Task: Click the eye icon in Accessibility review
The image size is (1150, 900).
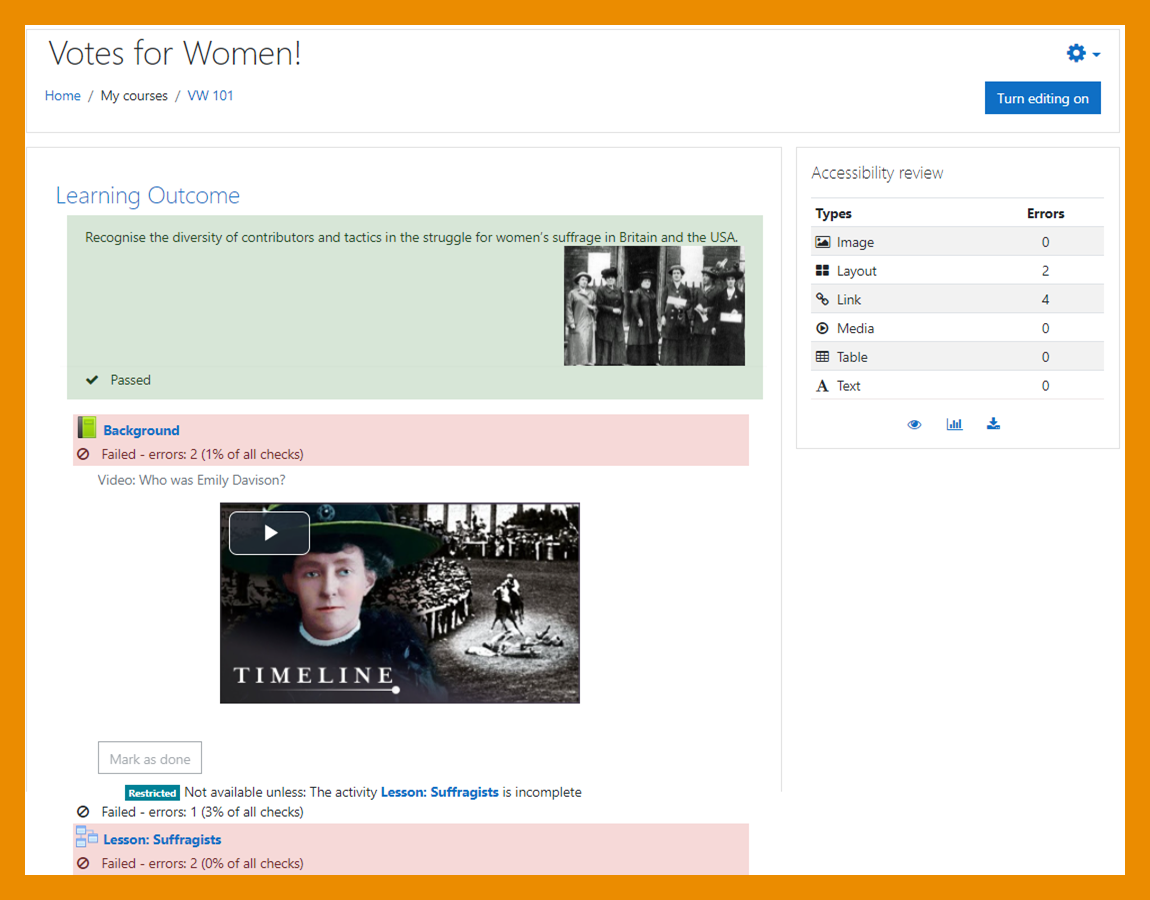Action: [914, 424]
